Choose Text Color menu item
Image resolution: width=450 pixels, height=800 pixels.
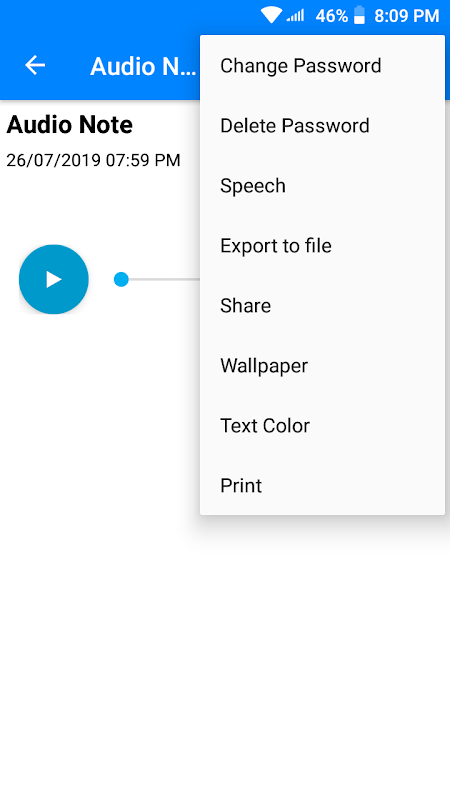click(x=322, y=426)
